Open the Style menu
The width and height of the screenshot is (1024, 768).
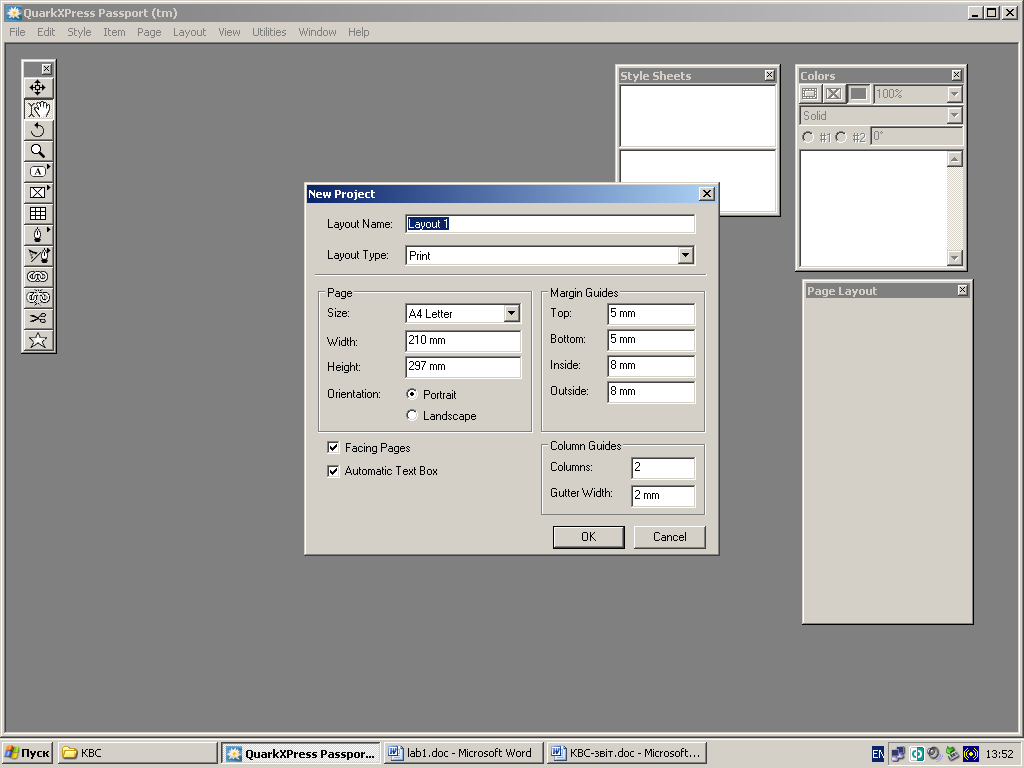[79, 32]
